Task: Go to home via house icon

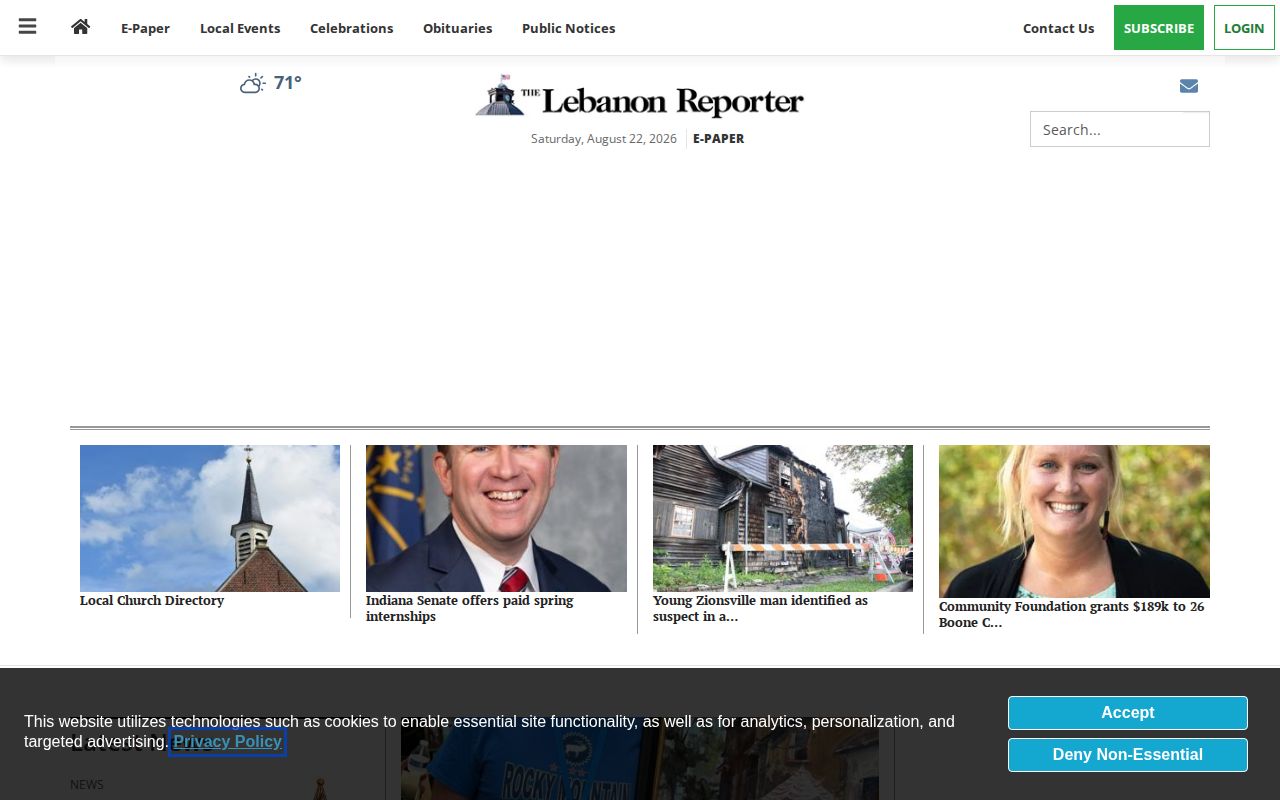Action: pos(81,27)
